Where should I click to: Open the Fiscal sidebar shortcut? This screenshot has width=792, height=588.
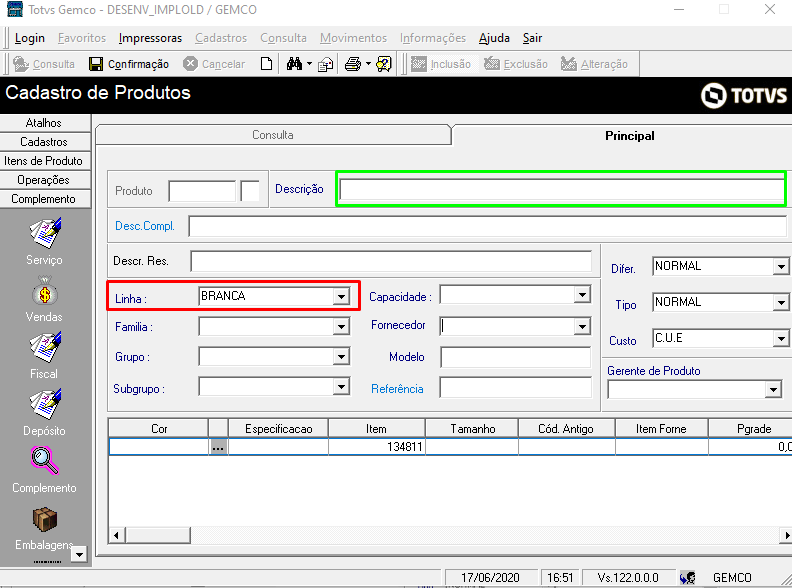(x=44, y=348)
